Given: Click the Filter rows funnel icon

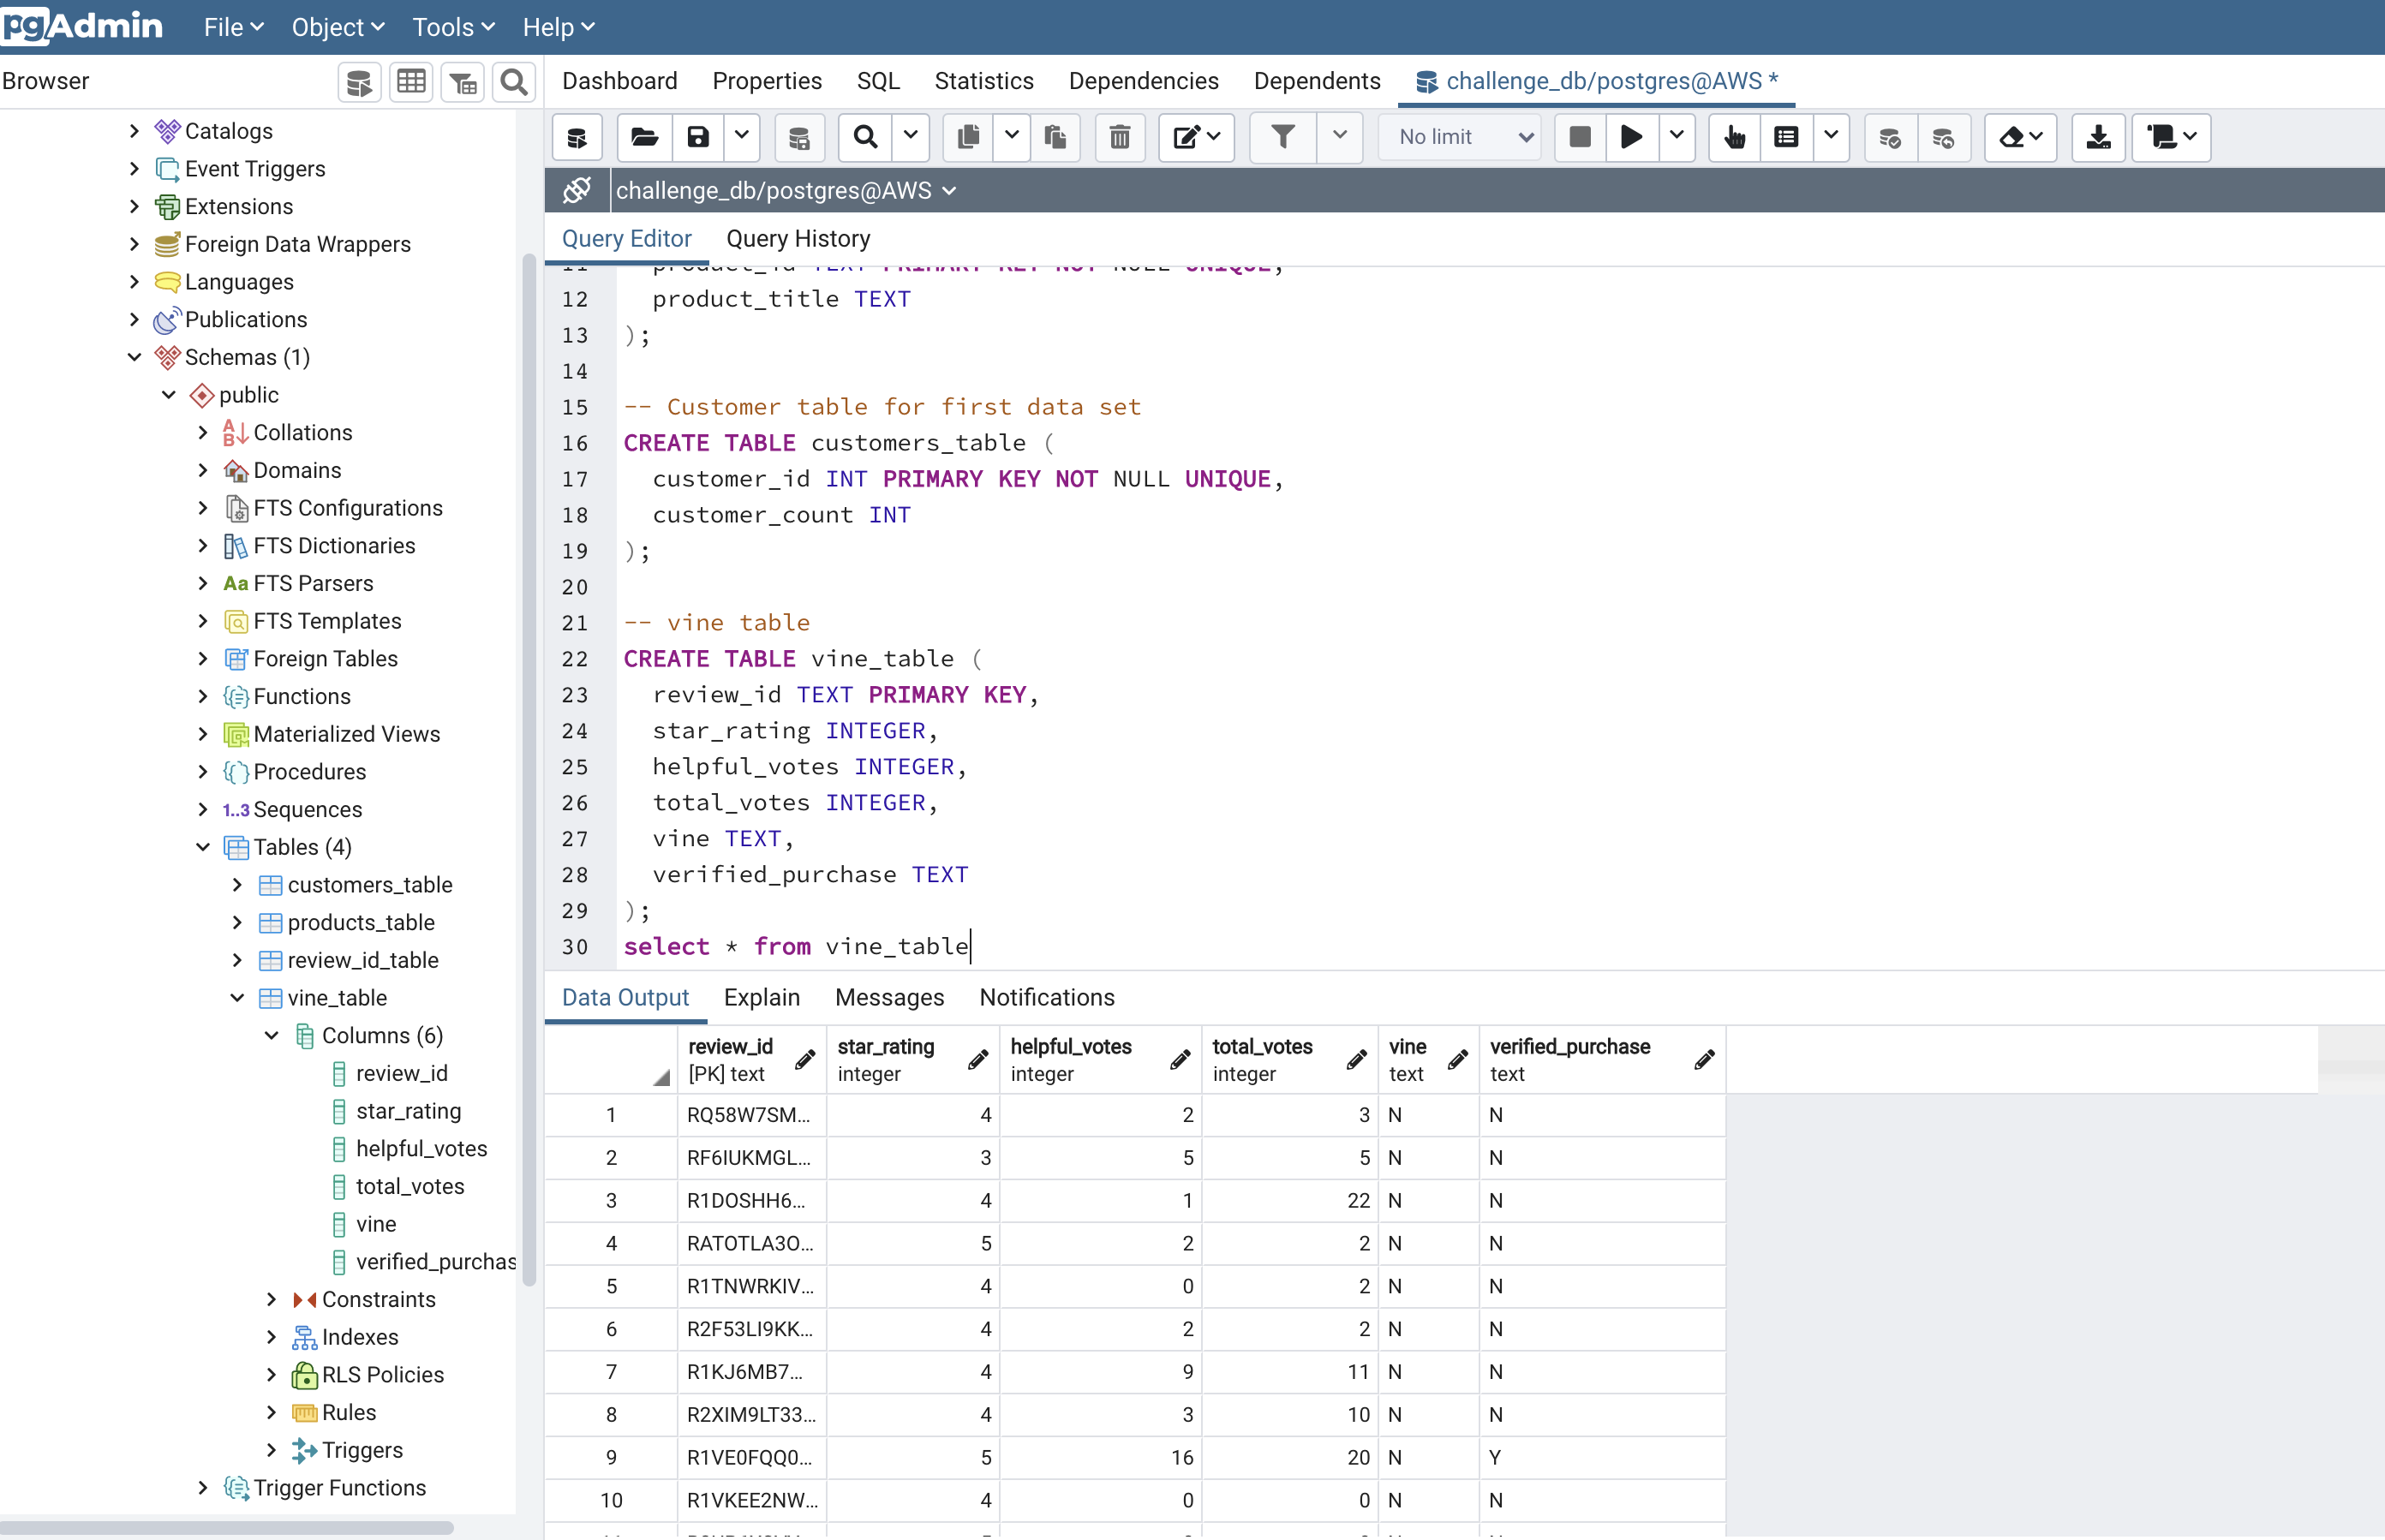Looking at the screenshot, I should (1283, 137).
